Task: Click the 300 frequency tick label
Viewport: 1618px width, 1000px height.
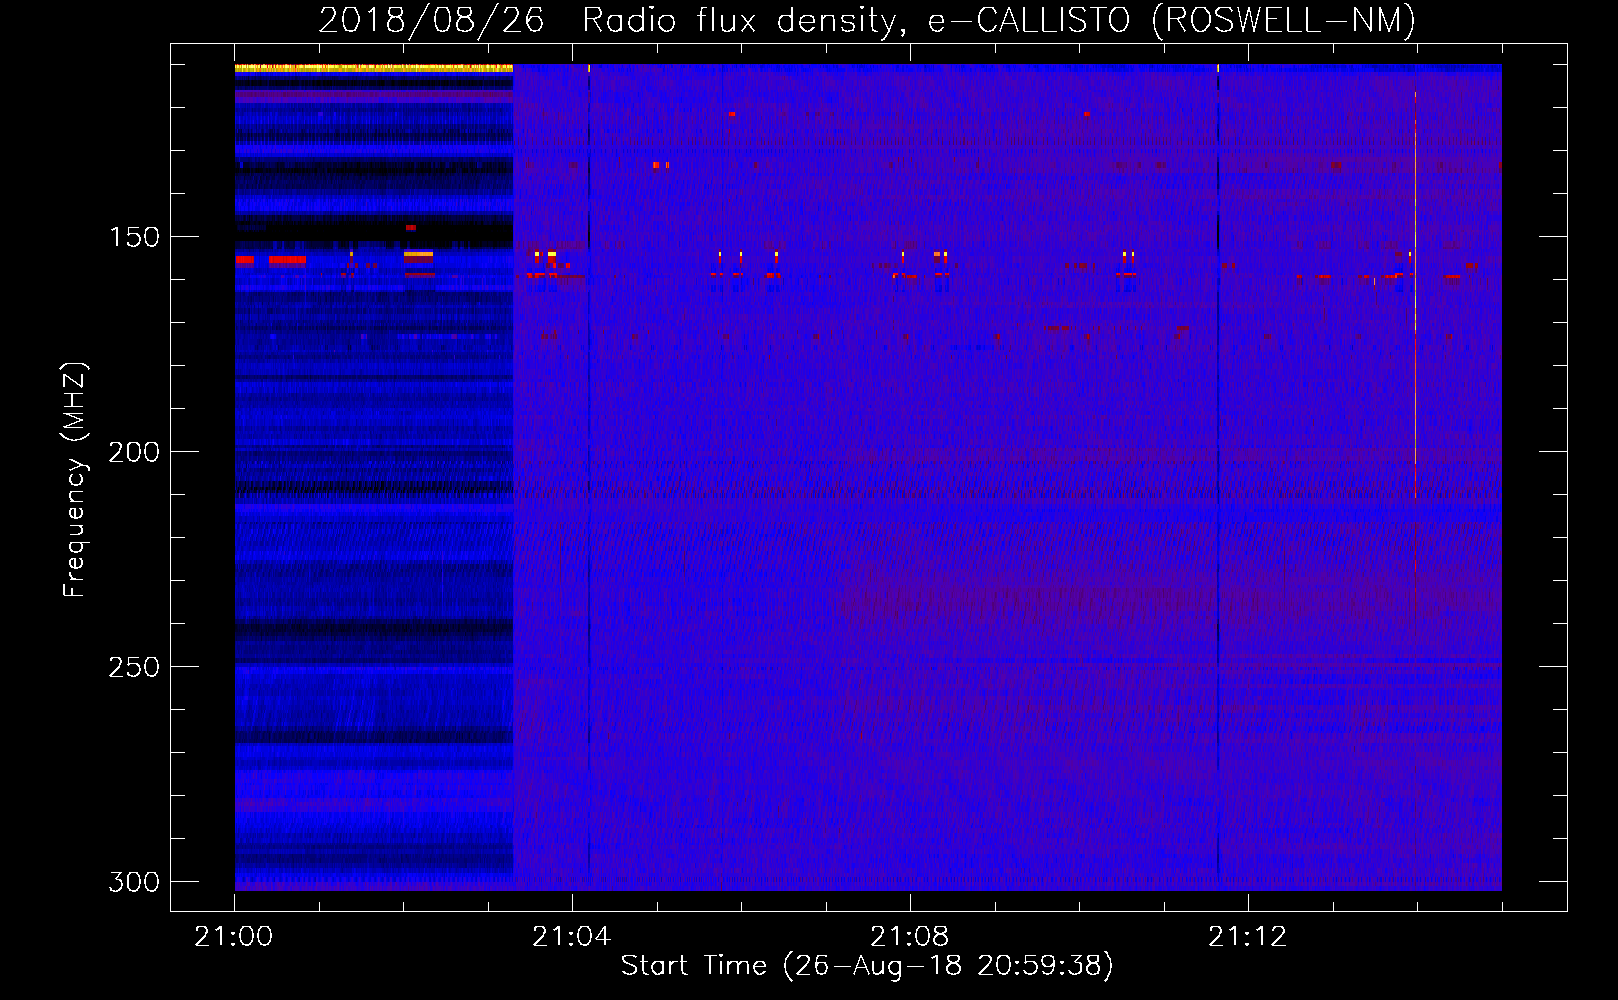Action: [x=134, y=882]
